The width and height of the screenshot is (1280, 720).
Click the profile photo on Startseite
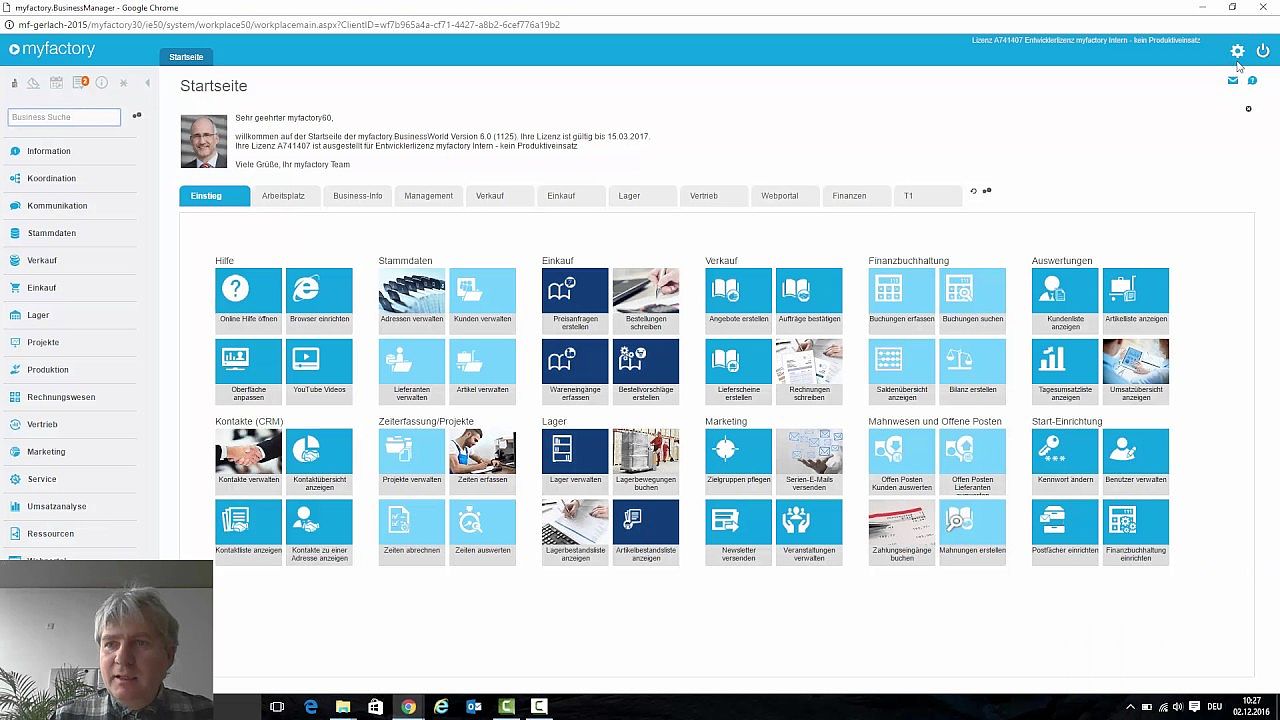coord(204,142)
